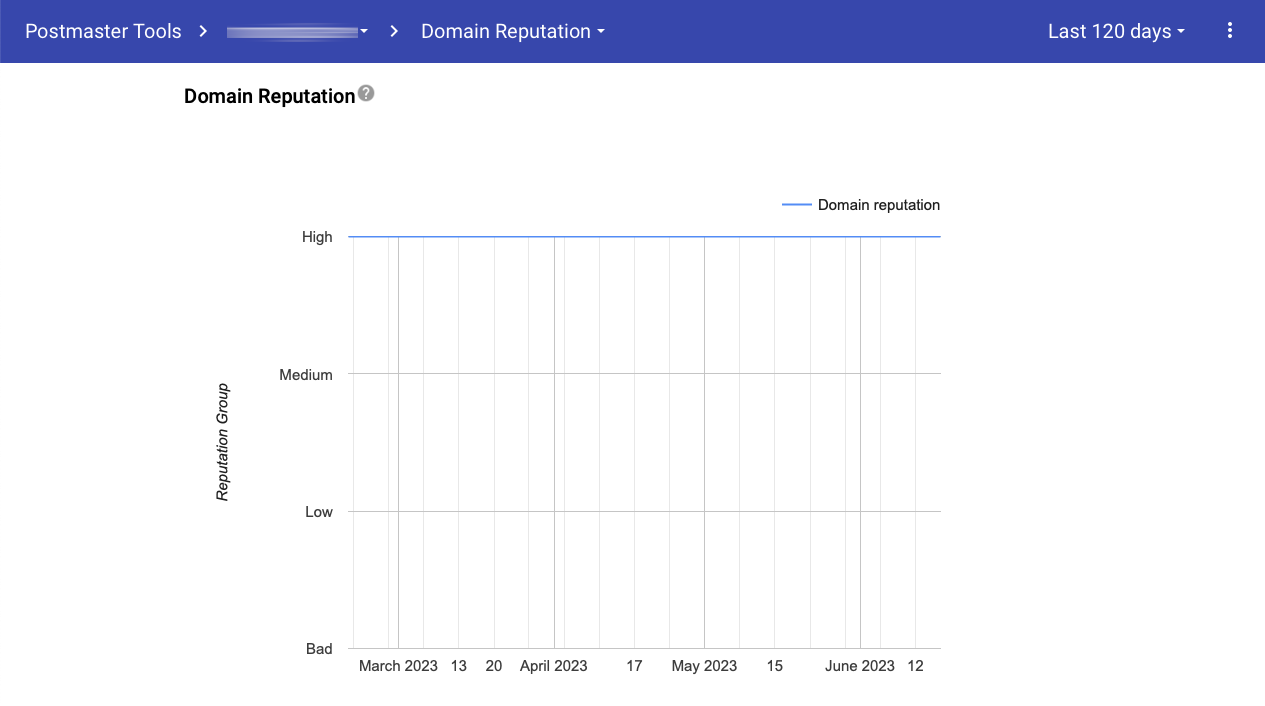Image resolution: width=1265 pixels, height=706 pixels.
Task: Navigate back via the Postmaster Tools link
Action: pos(103,31)
